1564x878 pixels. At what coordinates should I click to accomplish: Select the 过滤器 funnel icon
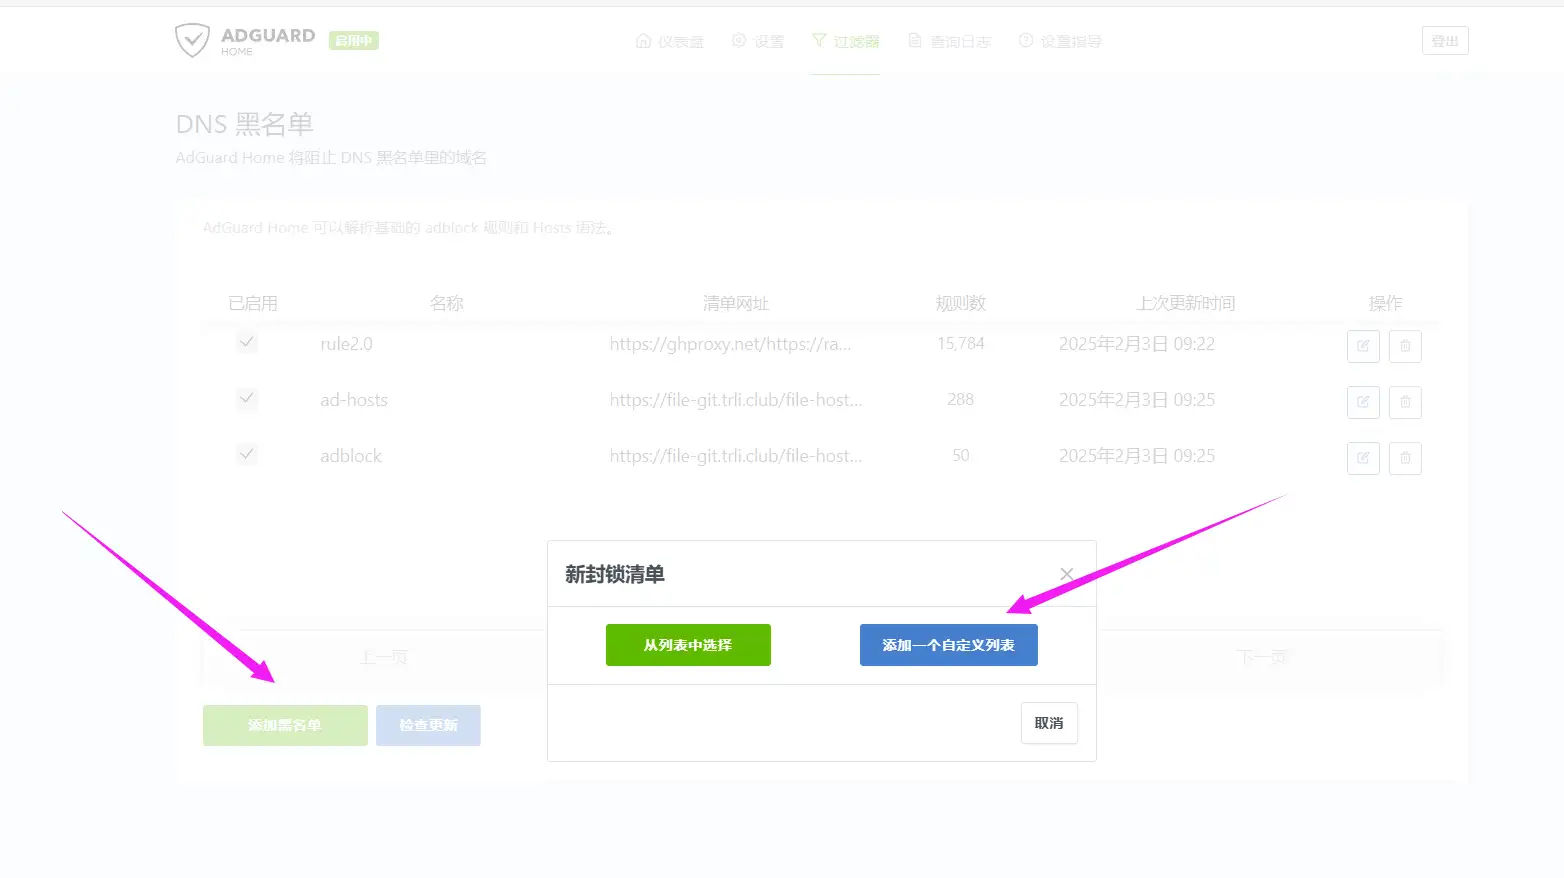[820, 41]
